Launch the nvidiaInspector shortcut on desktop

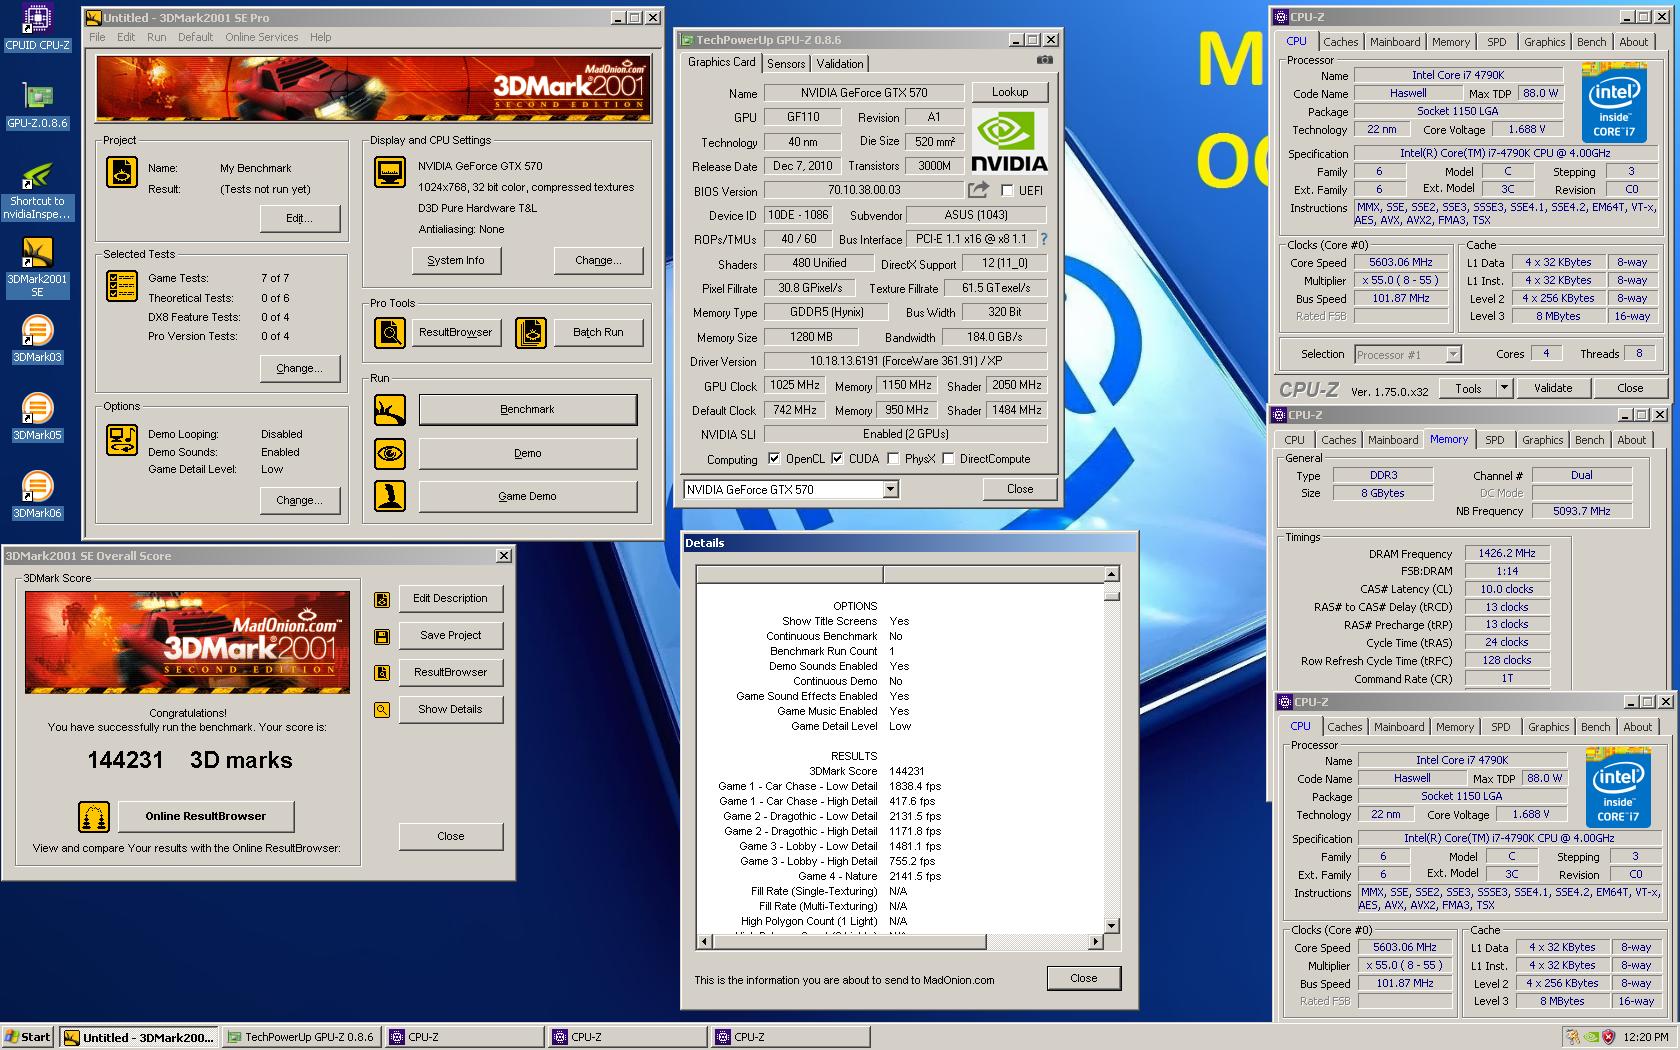pyautogui.click(x=37, y=191)
